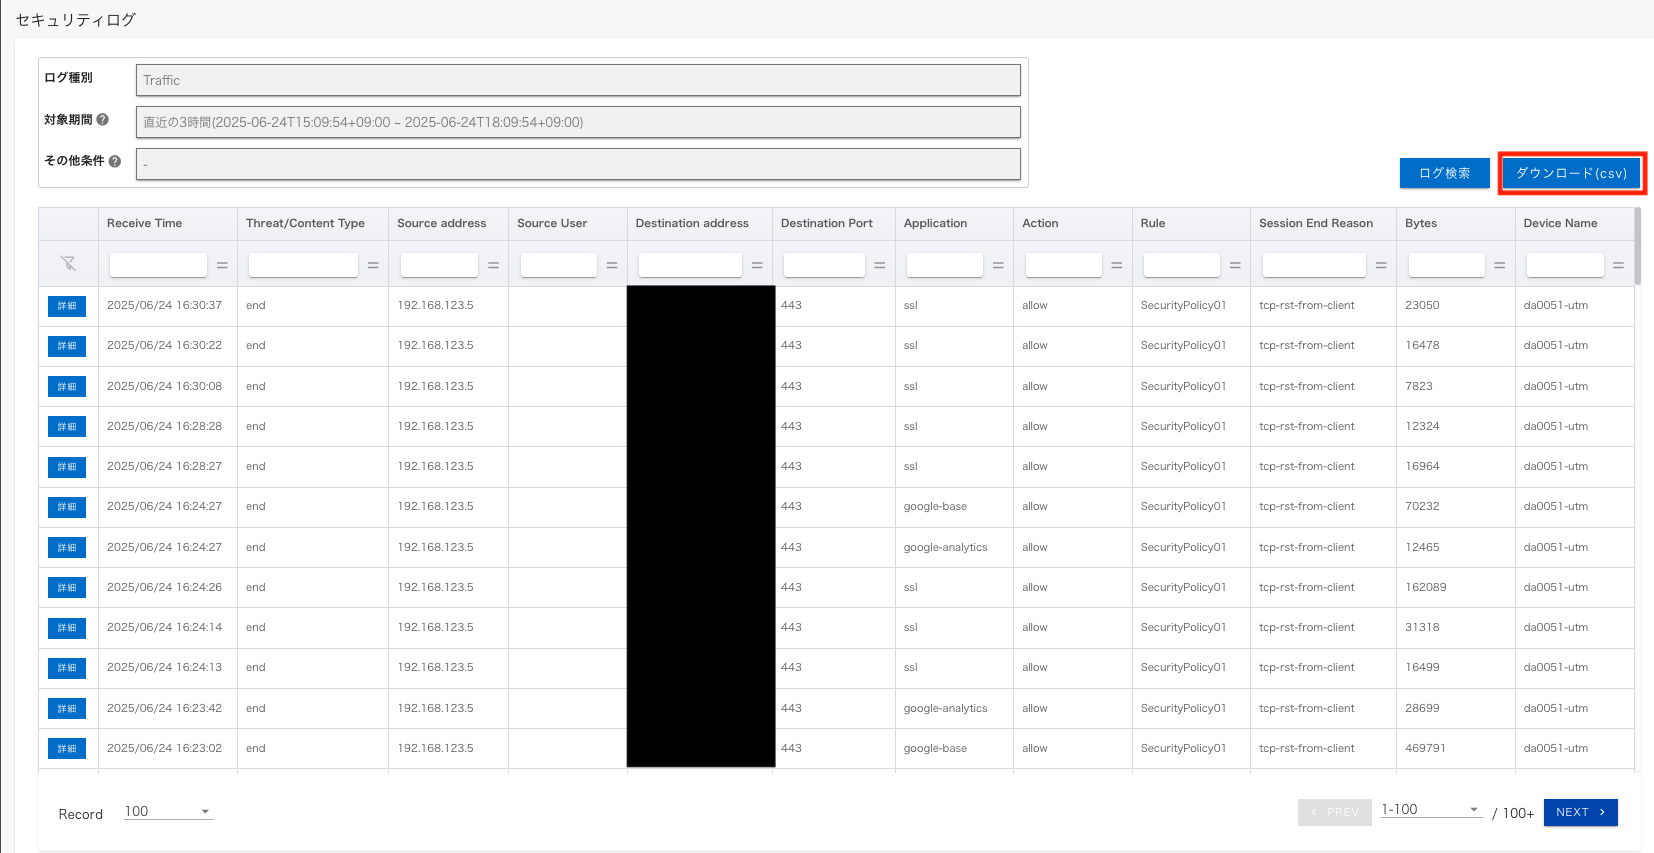Open Application filter operator menu

pyautogui.click(x=998, y=265)
